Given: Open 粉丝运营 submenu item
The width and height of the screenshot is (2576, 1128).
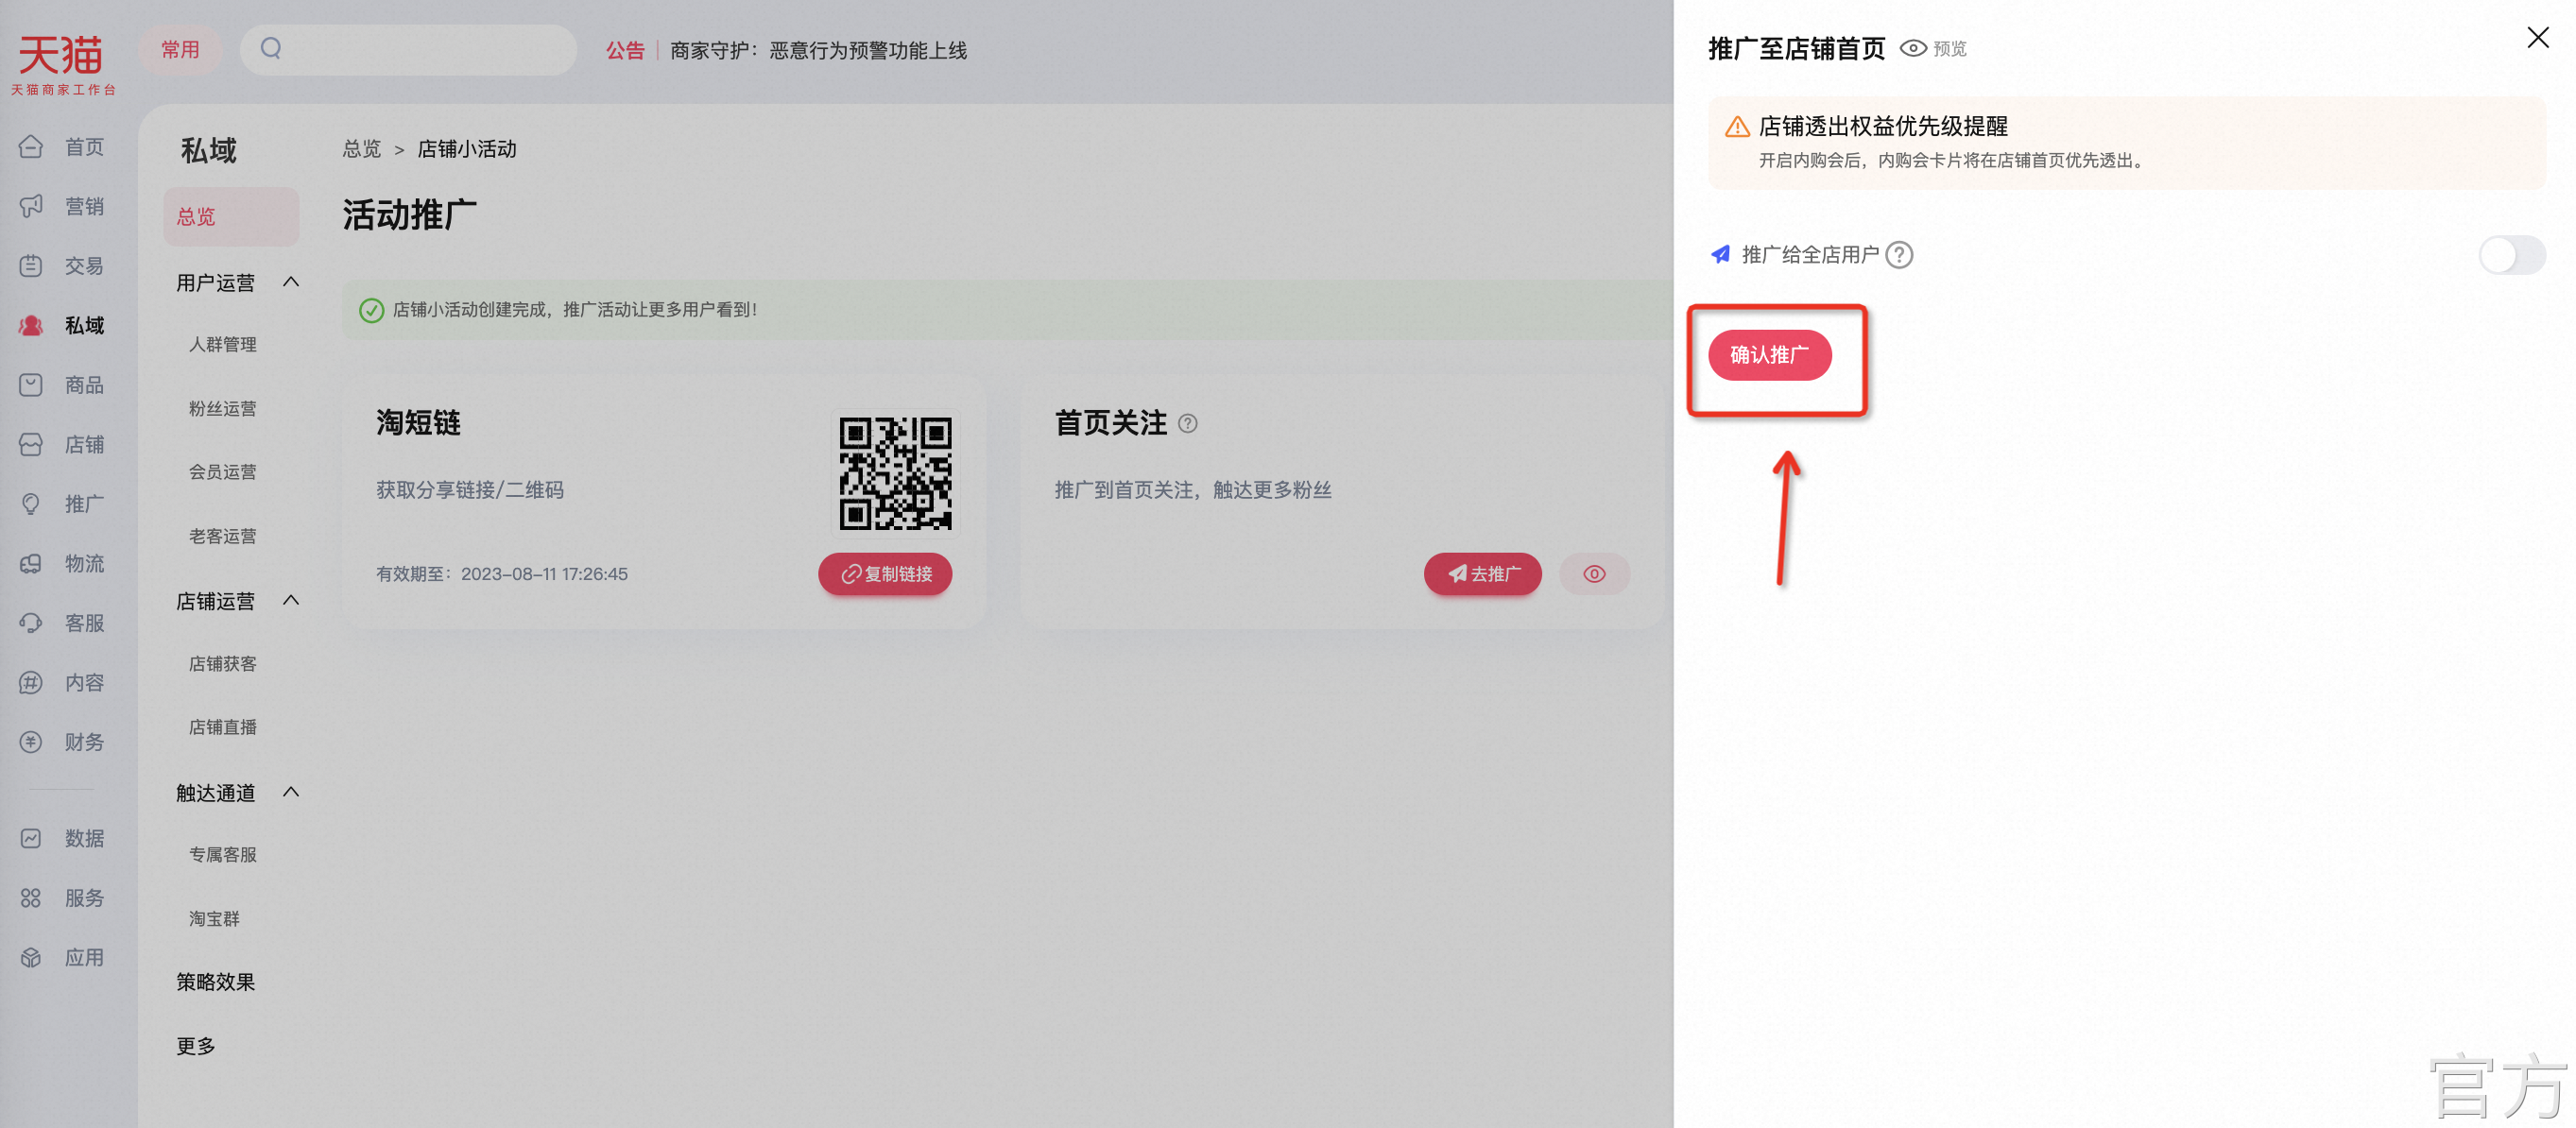Looking at the screenshot, I should tap(222, 408).
